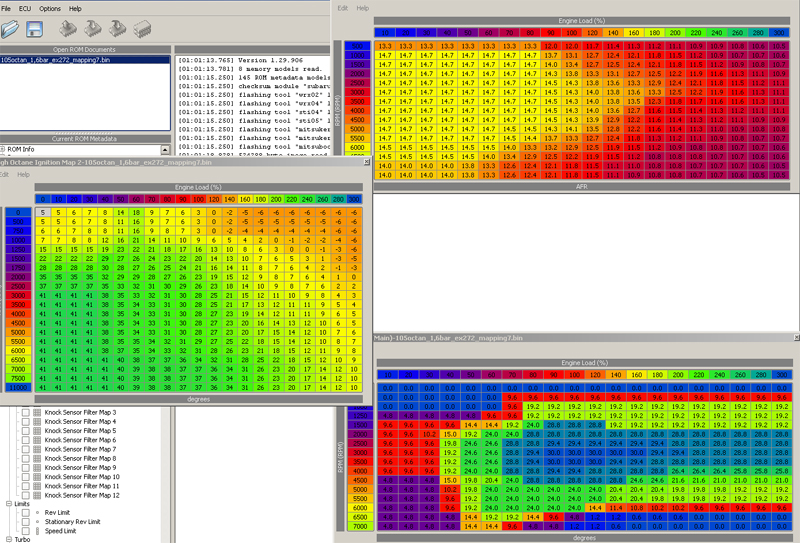Click the load 300 axis cell in Ignition Map 2
Image resolution: width=800 pixels, height=543 pixels.
tap(354, 199)
